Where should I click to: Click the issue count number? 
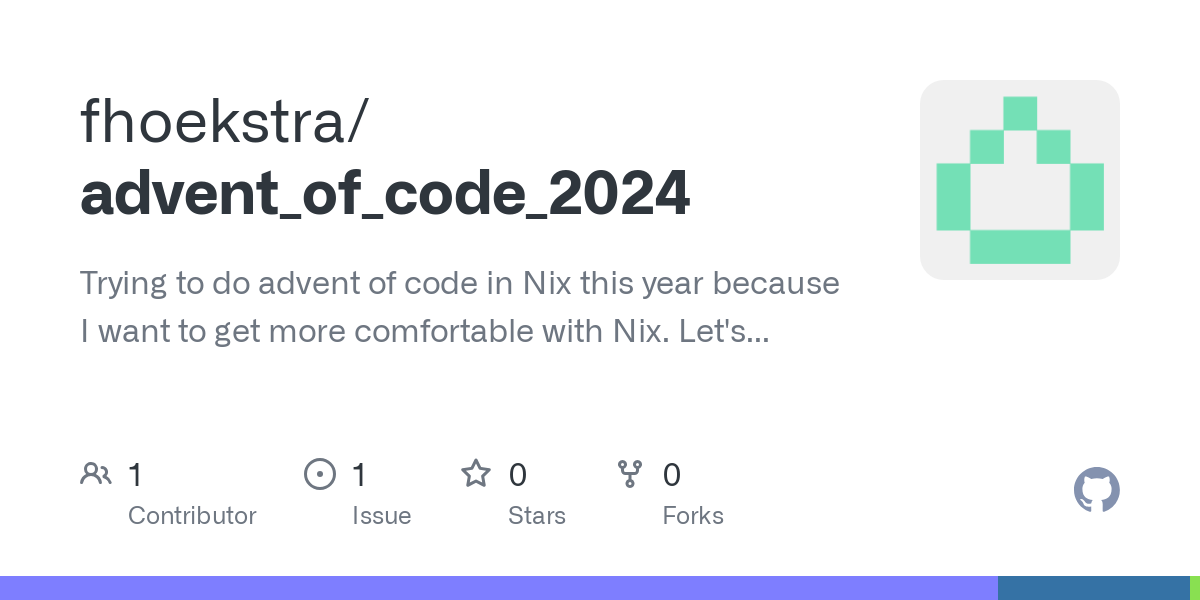(x=359, y=474)
